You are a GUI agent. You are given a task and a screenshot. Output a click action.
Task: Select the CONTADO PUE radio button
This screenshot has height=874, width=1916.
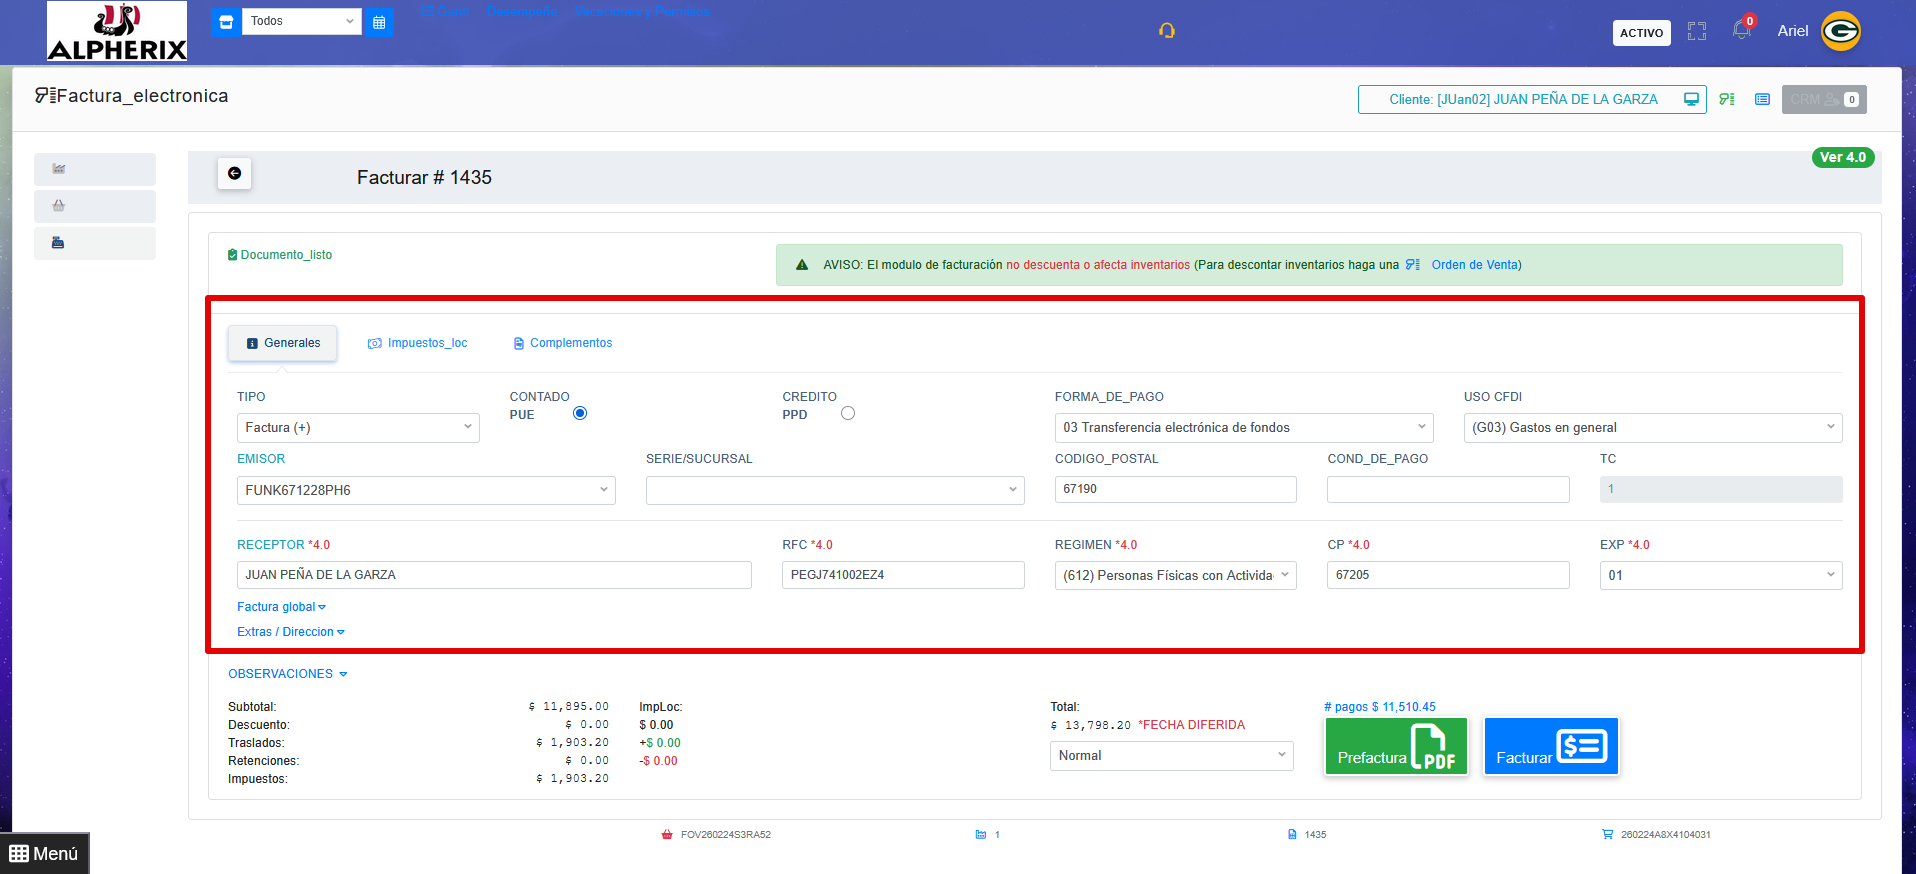coord(580,413)
